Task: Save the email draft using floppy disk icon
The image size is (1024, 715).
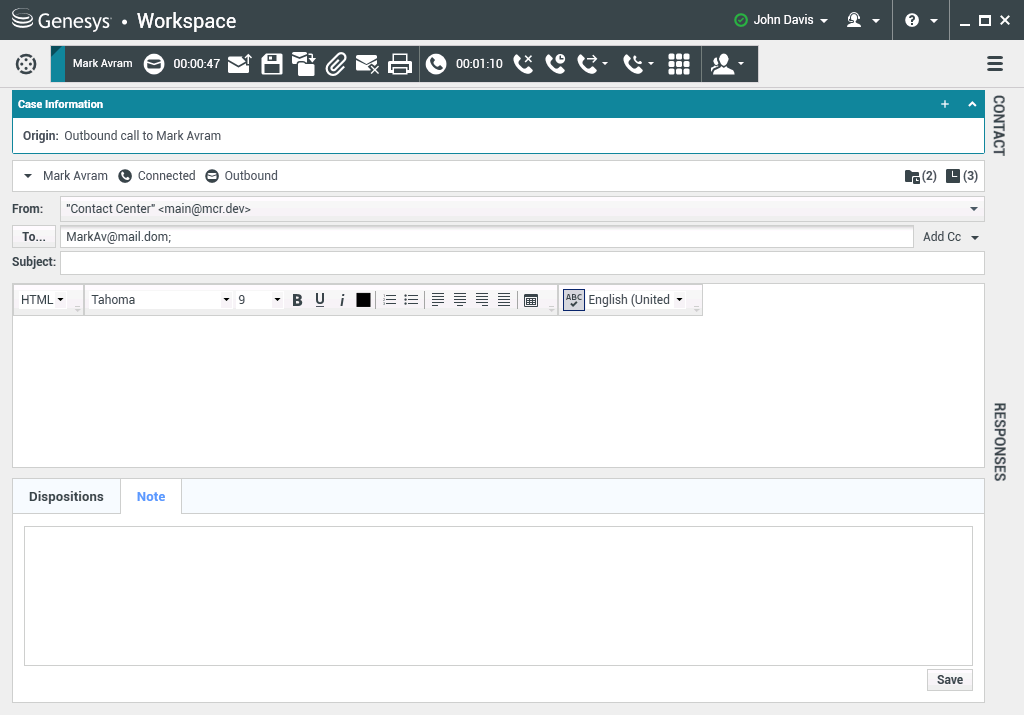Action: pos(272,64)
